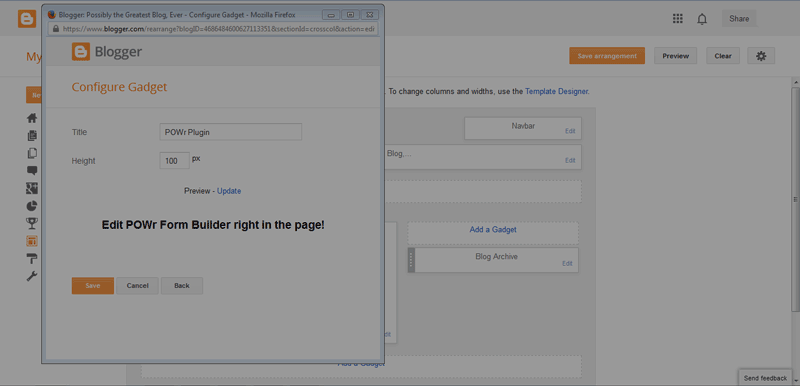Click the Preview button in Layout toolbar
This screenshot has width=800, height=386.
[x=676, y=56]
